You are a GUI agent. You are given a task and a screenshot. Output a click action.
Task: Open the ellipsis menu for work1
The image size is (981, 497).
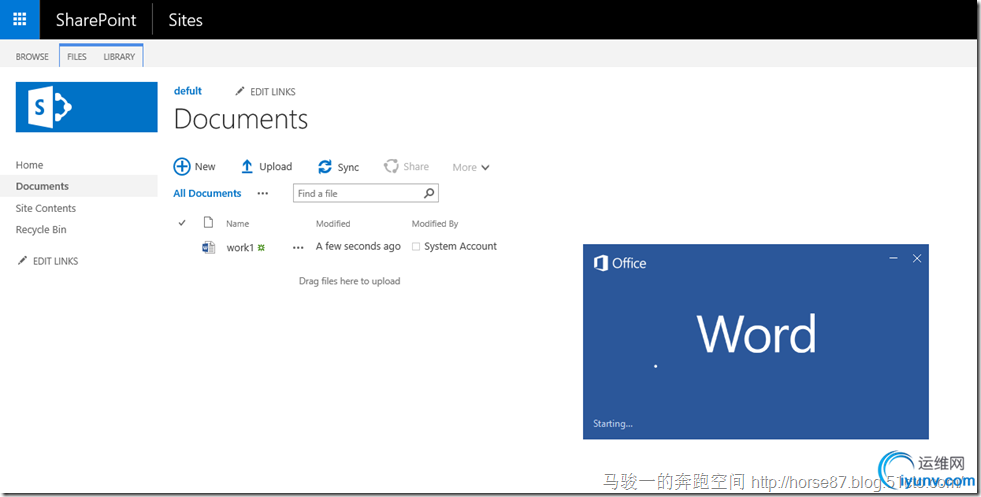point(298,247)
